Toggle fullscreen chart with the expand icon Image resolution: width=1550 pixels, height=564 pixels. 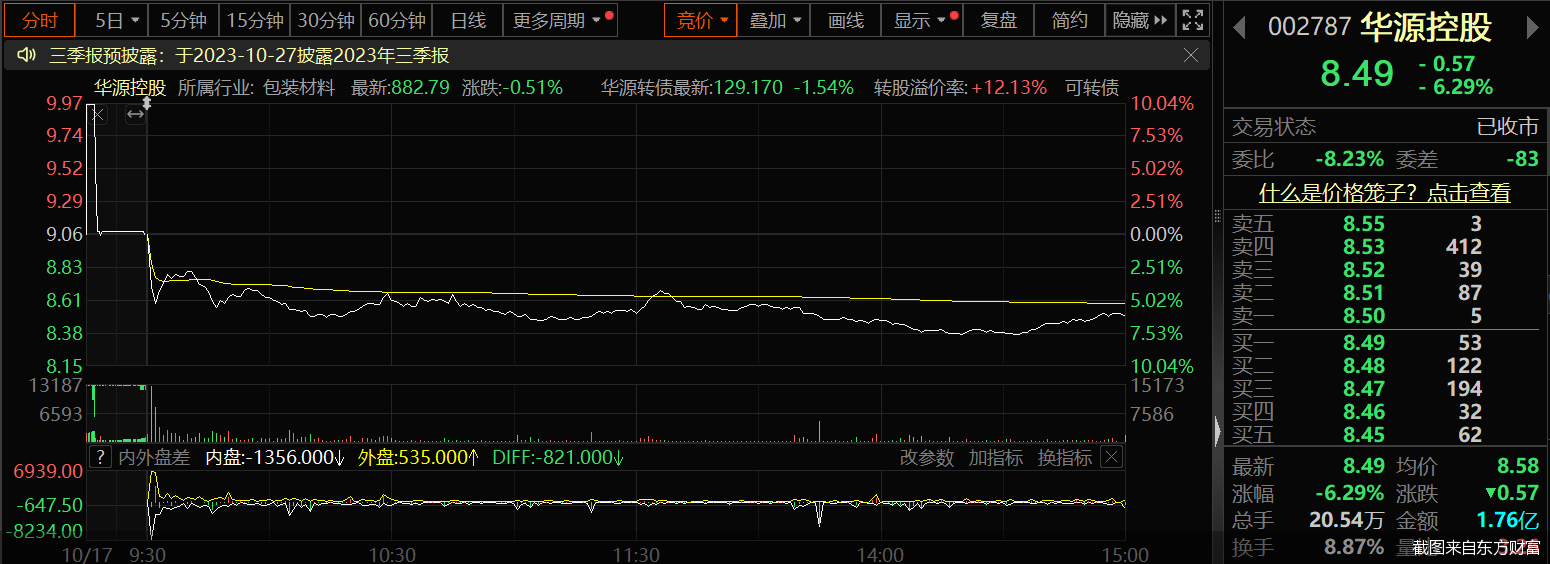1192,20
